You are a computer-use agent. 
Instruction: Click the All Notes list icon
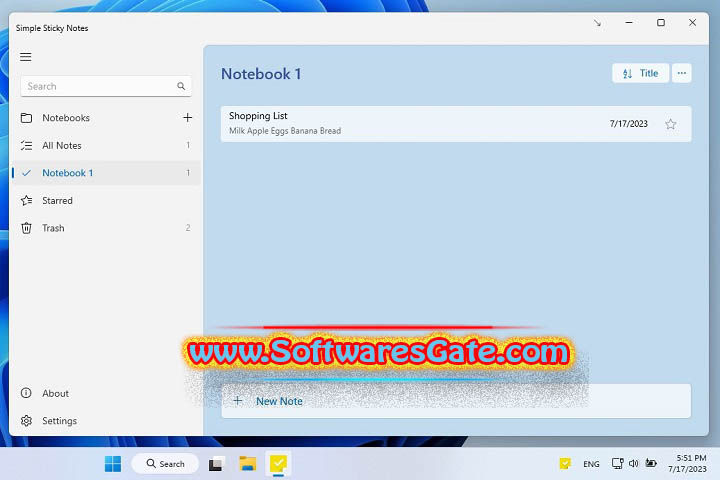tap(26, 146)
